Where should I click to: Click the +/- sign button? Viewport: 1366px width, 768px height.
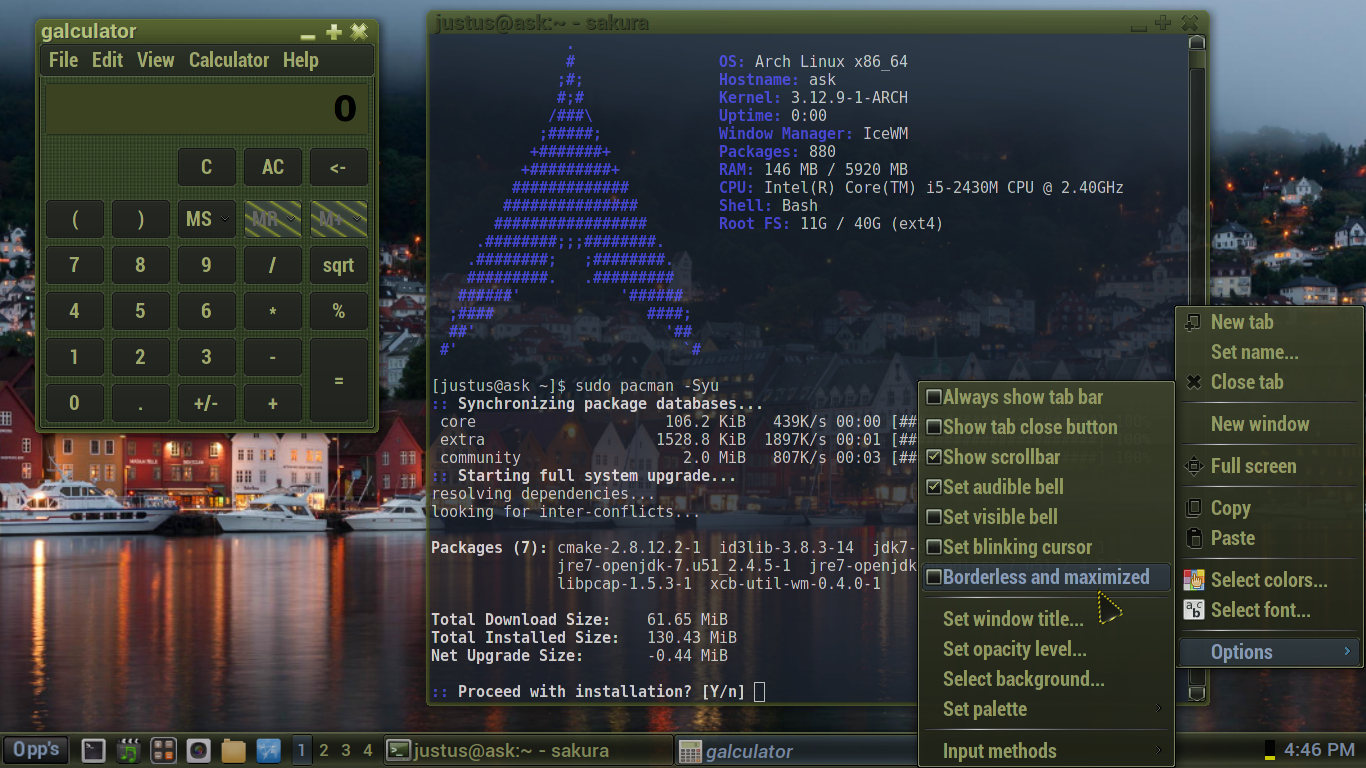coord(207,403)
